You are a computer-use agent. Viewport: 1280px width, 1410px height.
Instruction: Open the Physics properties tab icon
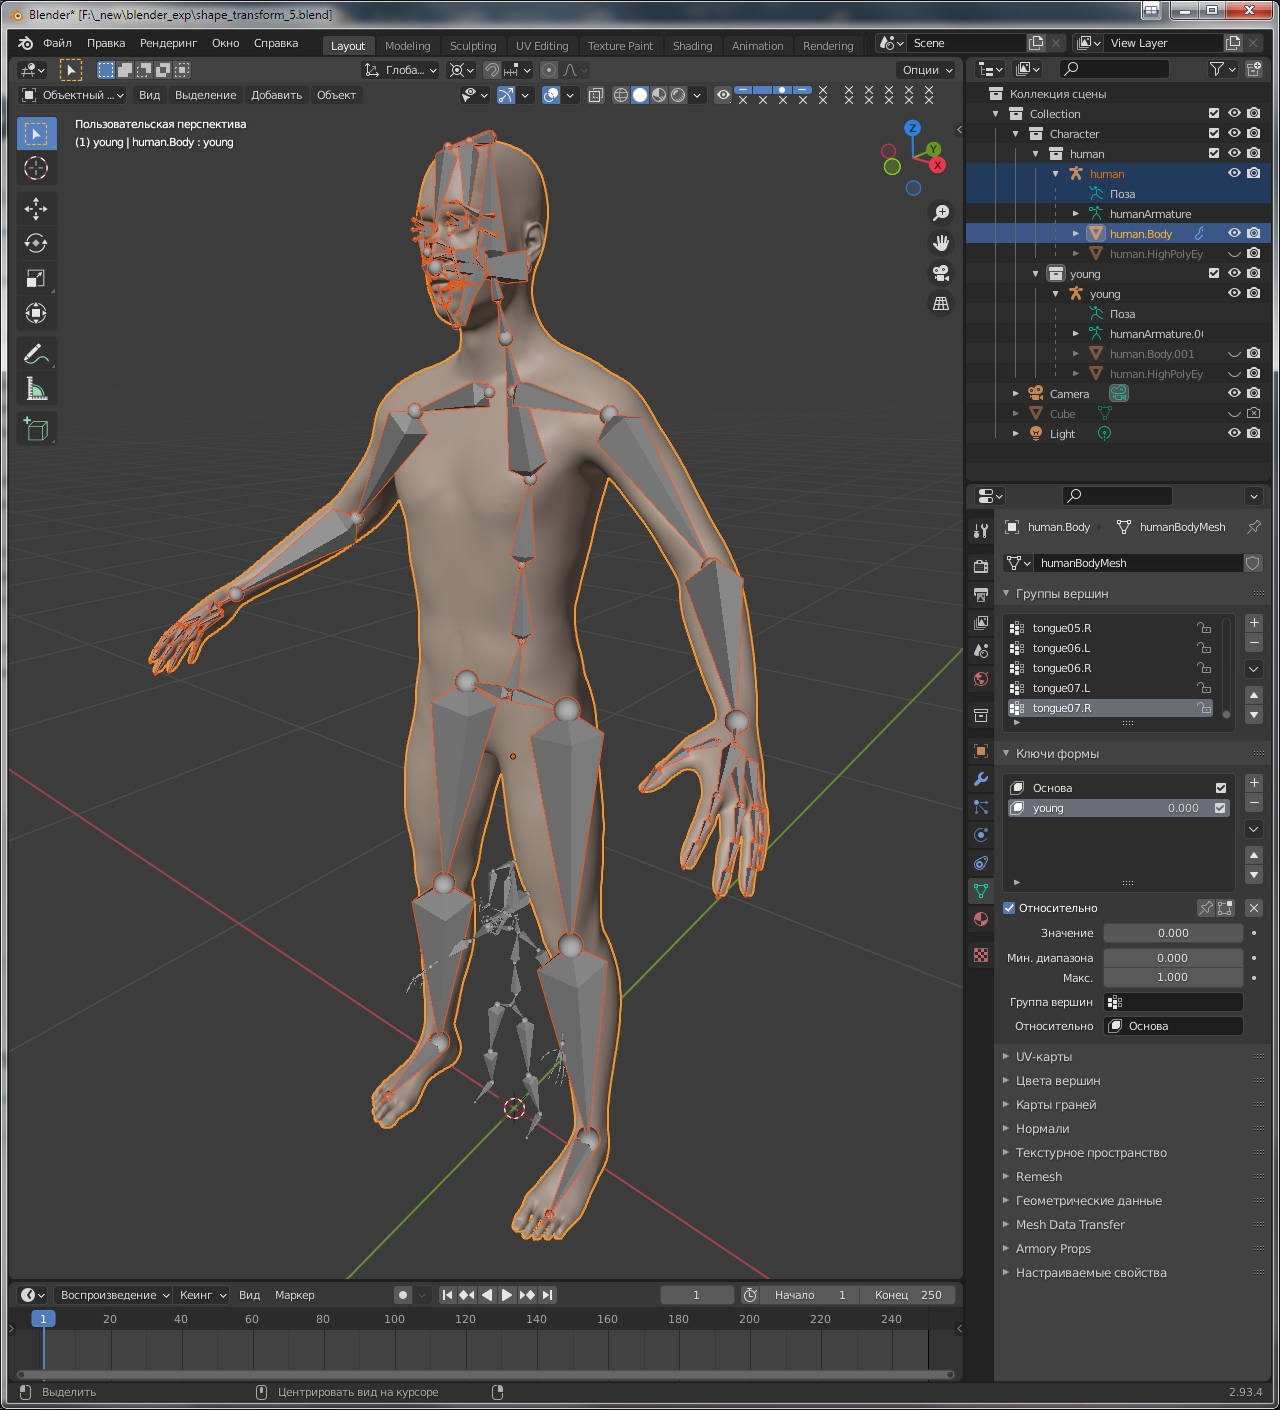(x=981, y=835)
